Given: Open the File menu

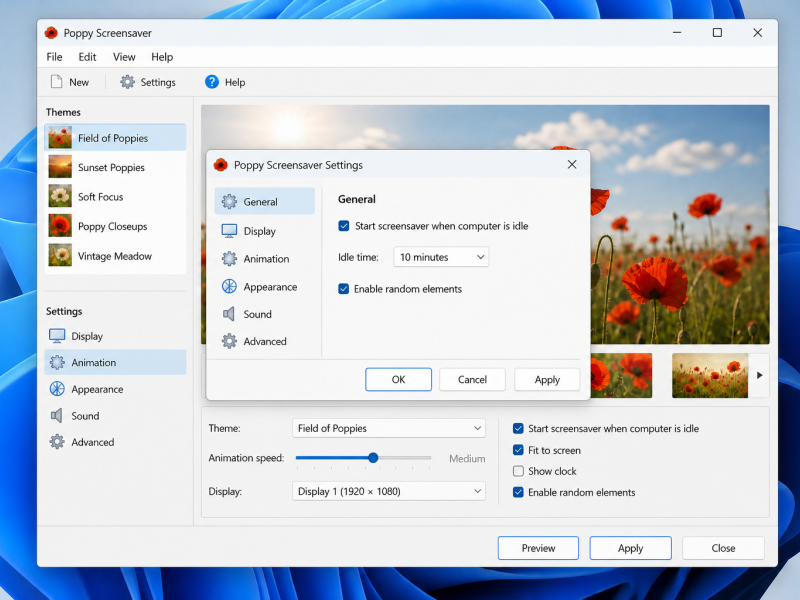Looking at the screenshot, I should (54, 57).
